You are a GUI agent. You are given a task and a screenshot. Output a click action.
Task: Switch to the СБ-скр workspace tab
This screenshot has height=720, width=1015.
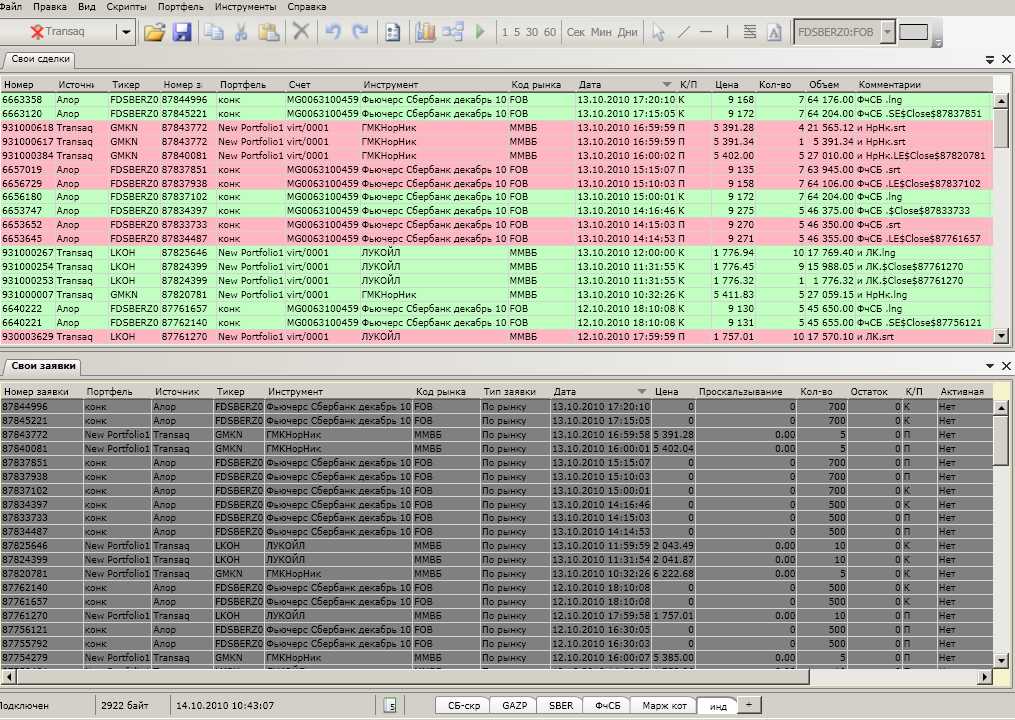pyautogui.click(x=463, y=706)
